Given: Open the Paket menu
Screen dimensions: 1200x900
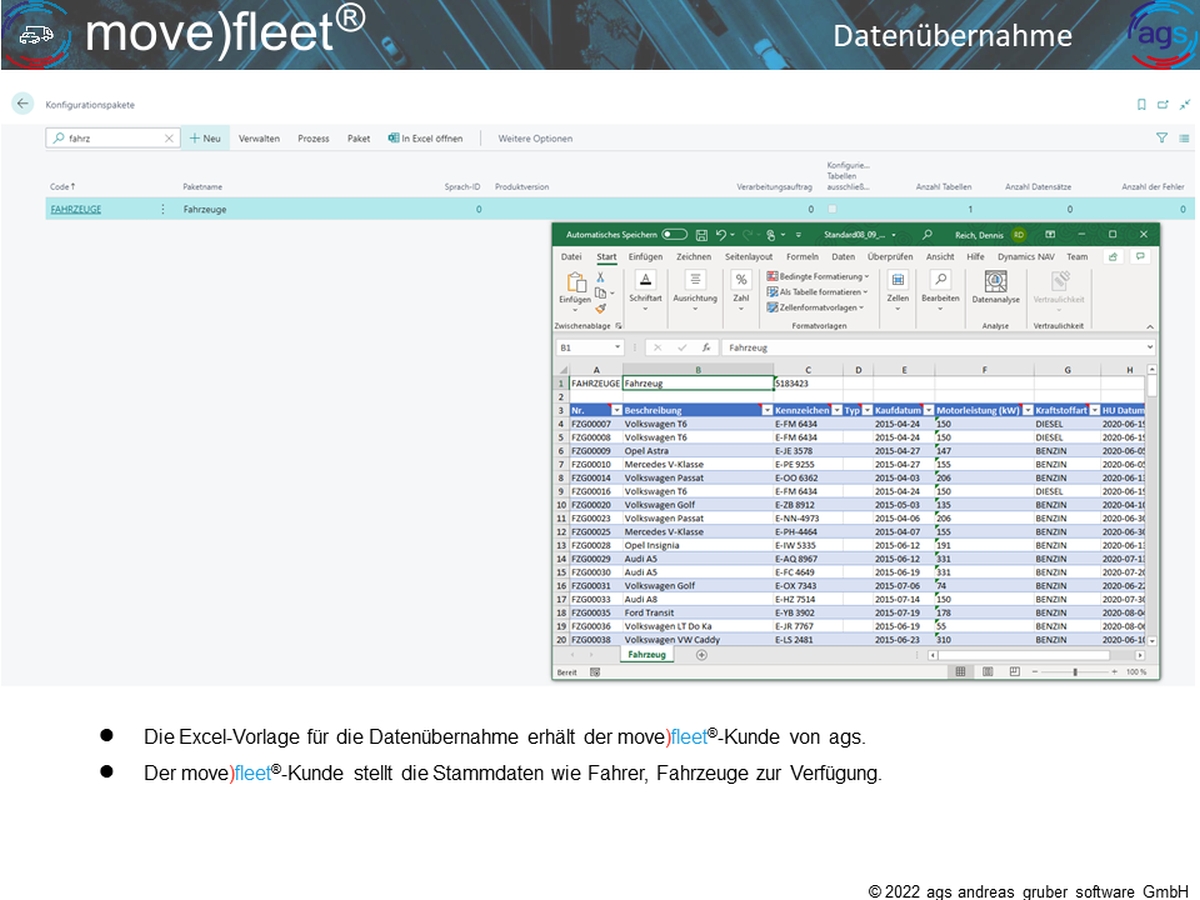Looking at the screenshot, I should pyautogui.click(x=359, y=139).
